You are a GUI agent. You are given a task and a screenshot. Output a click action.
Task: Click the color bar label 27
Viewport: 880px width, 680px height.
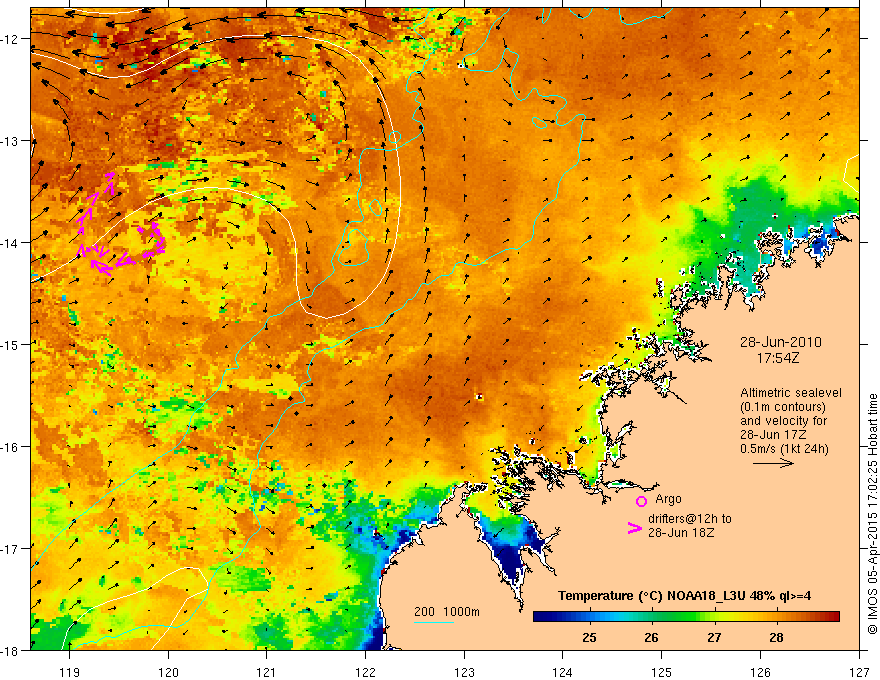[x=714, y=637]
